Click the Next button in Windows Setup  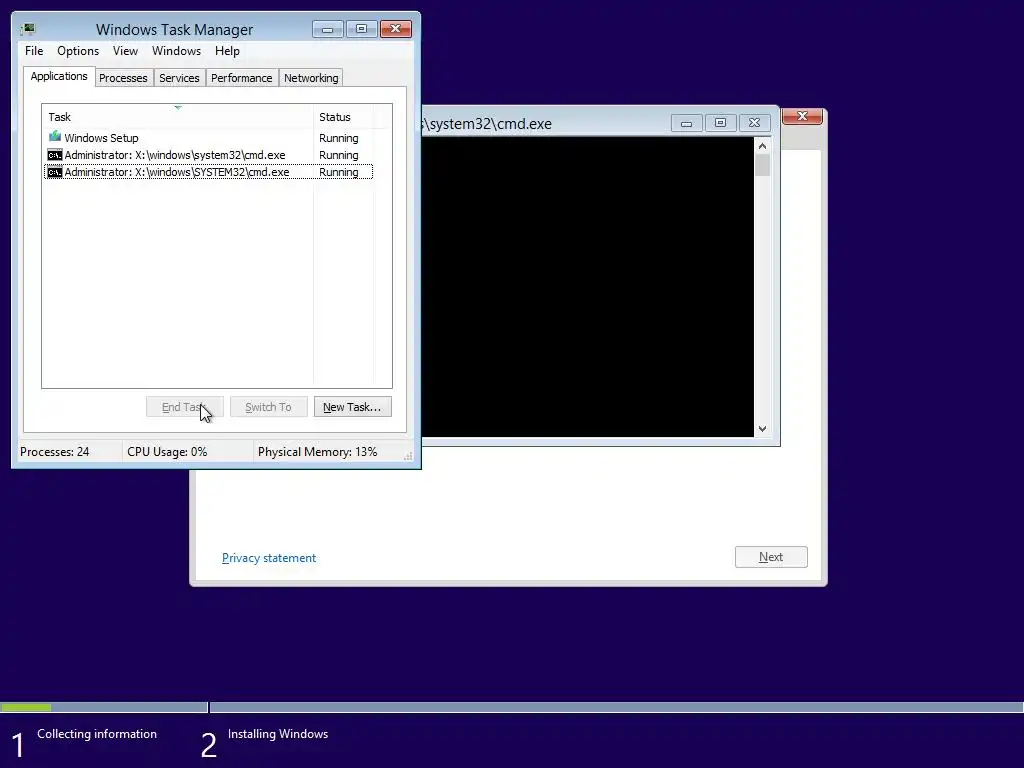771,557
